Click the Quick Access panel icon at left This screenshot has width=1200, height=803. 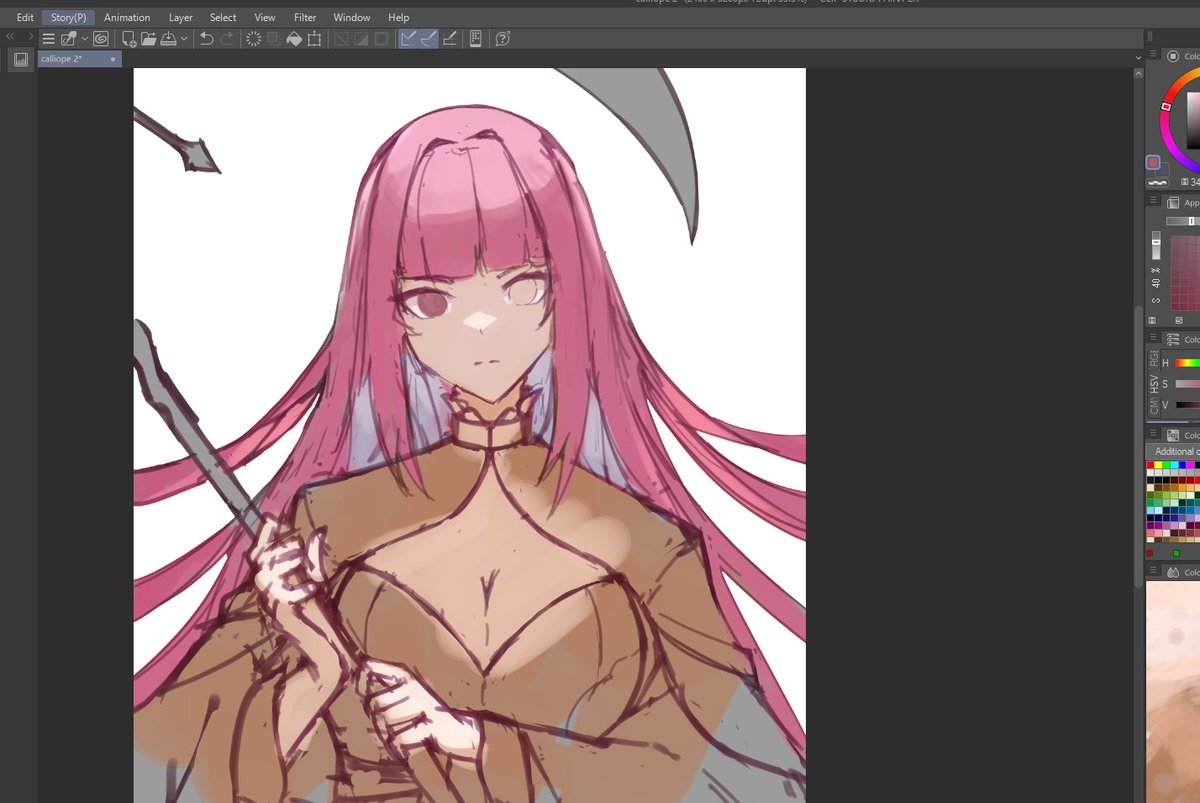[x=20, y=60]
